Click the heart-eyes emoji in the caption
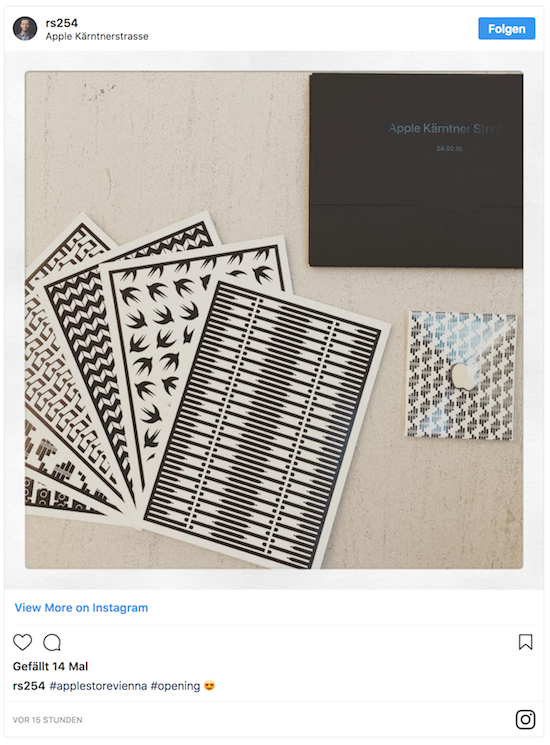The width and height of the screenshot is (550, 745). coord(209,686)
